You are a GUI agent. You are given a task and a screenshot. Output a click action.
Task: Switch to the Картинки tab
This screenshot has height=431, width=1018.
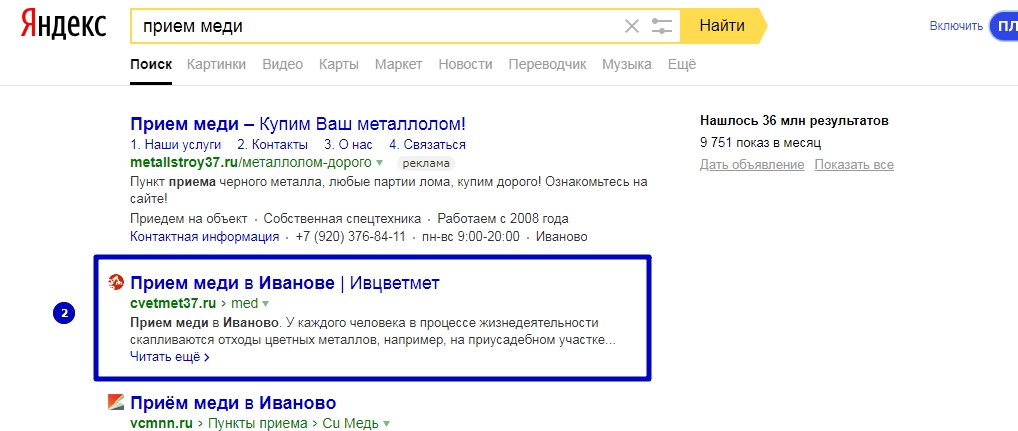coord(216,64)
